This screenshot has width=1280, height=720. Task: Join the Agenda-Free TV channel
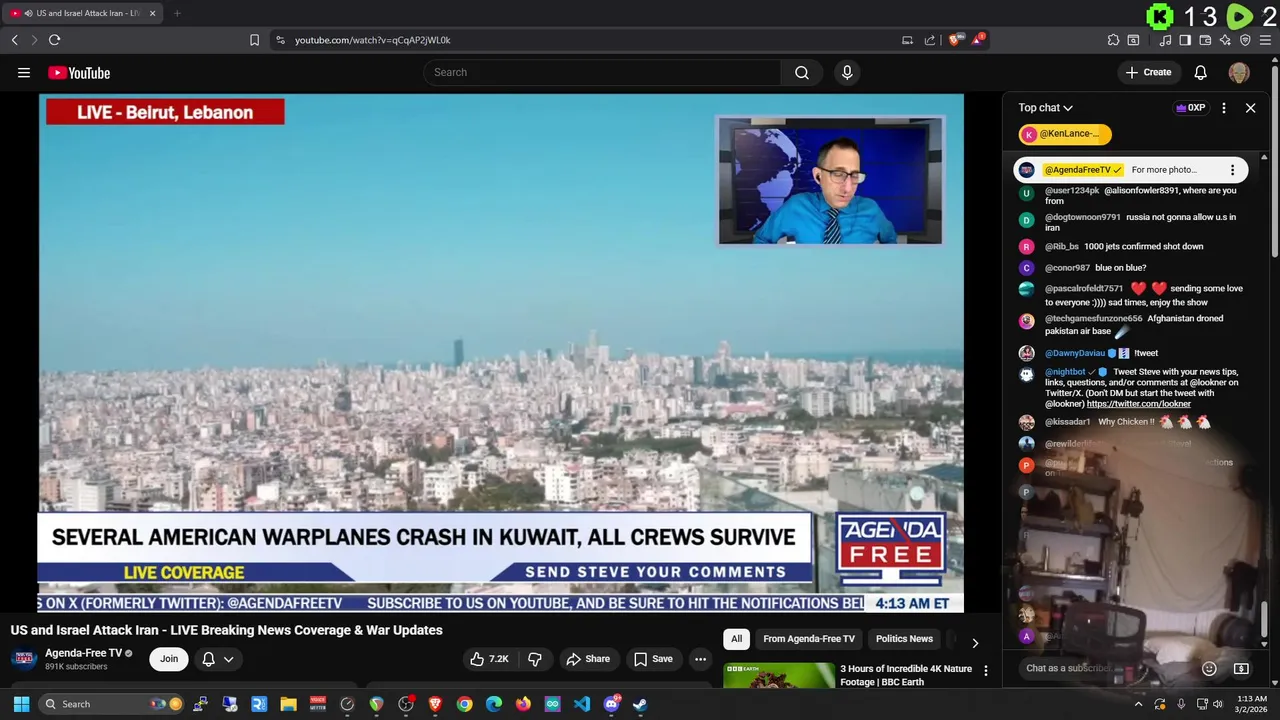(169, 659)
